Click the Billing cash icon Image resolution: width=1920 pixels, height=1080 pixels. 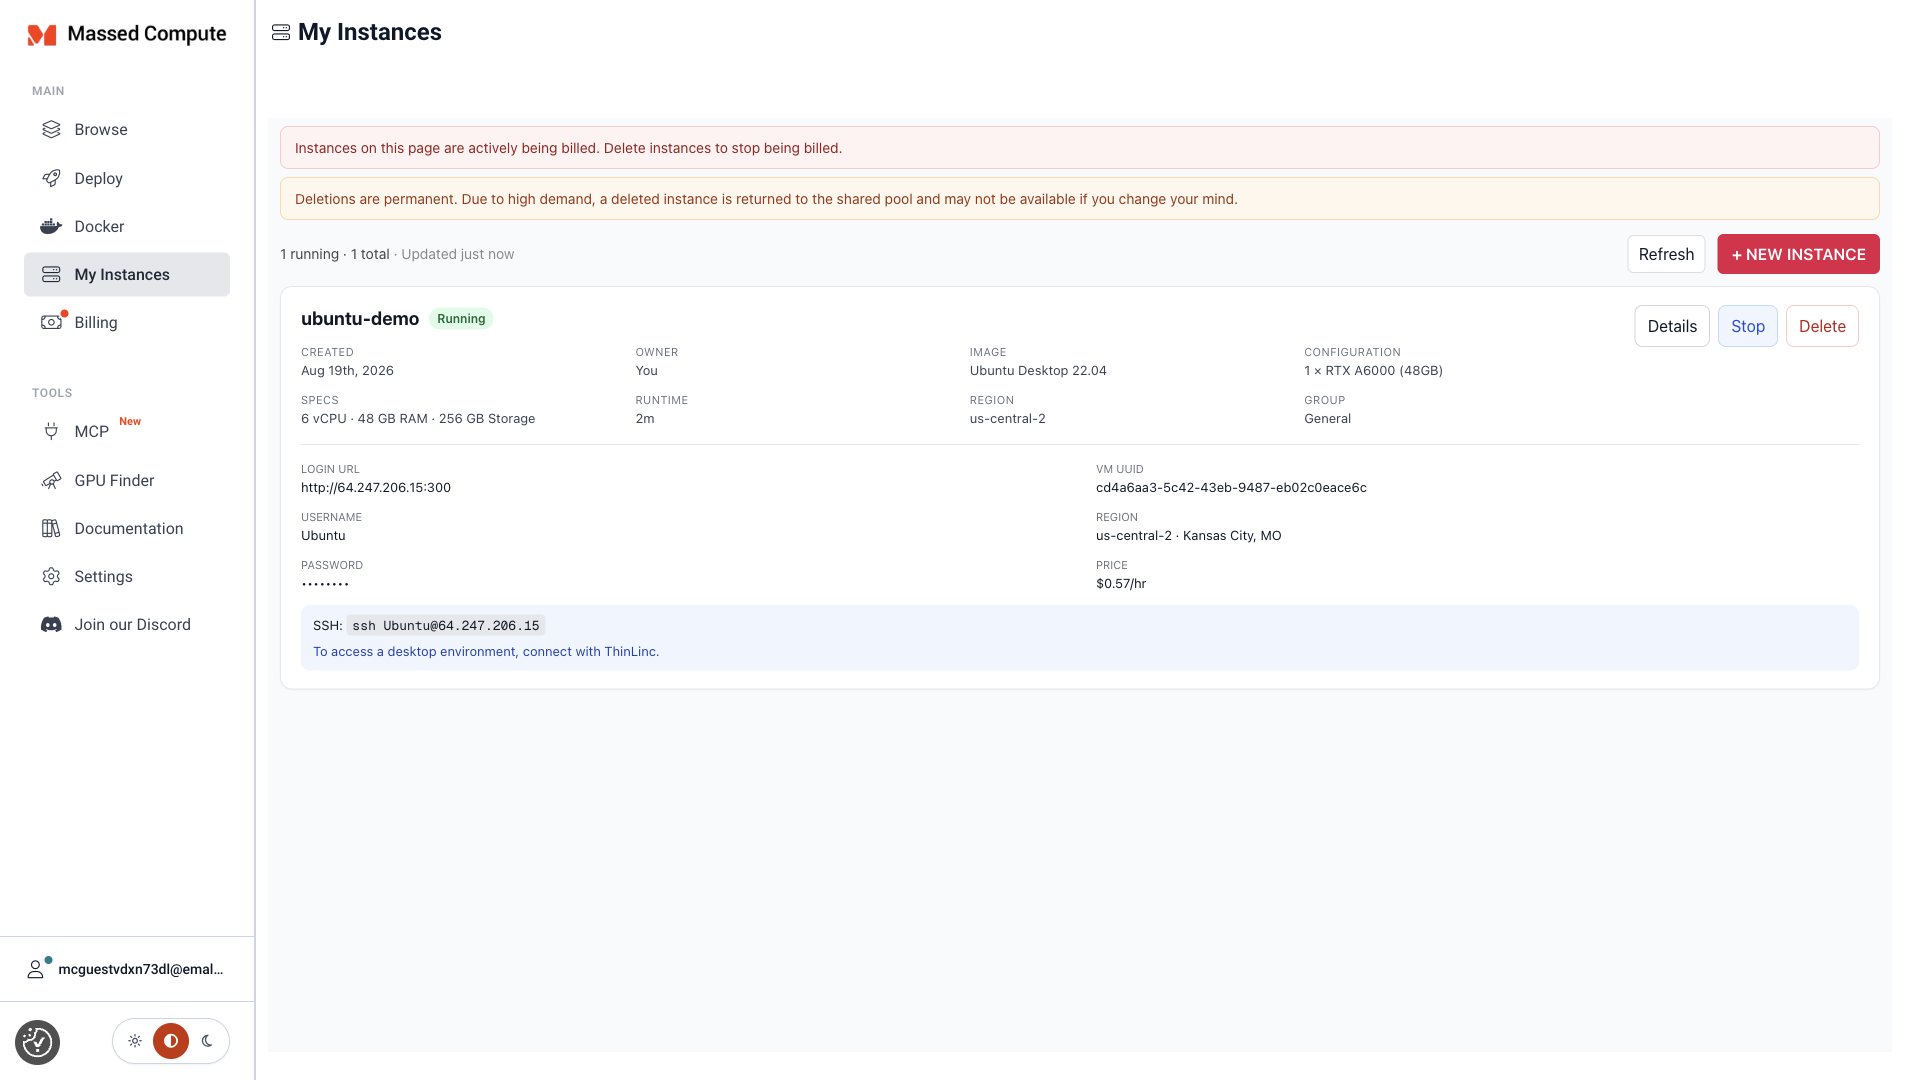coord(51,322)
